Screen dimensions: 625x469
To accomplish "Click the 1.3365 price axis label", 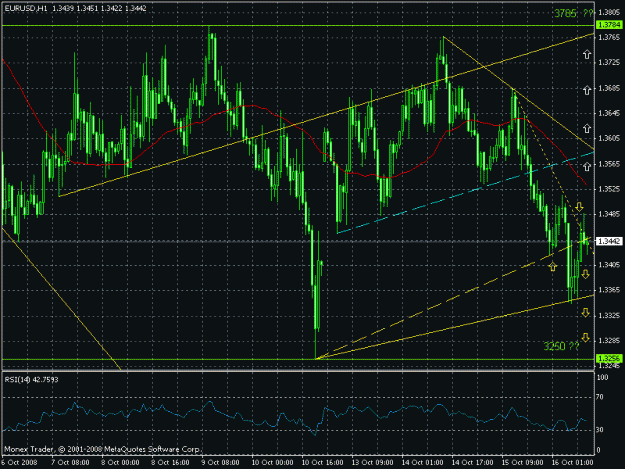I will (609, 290).
